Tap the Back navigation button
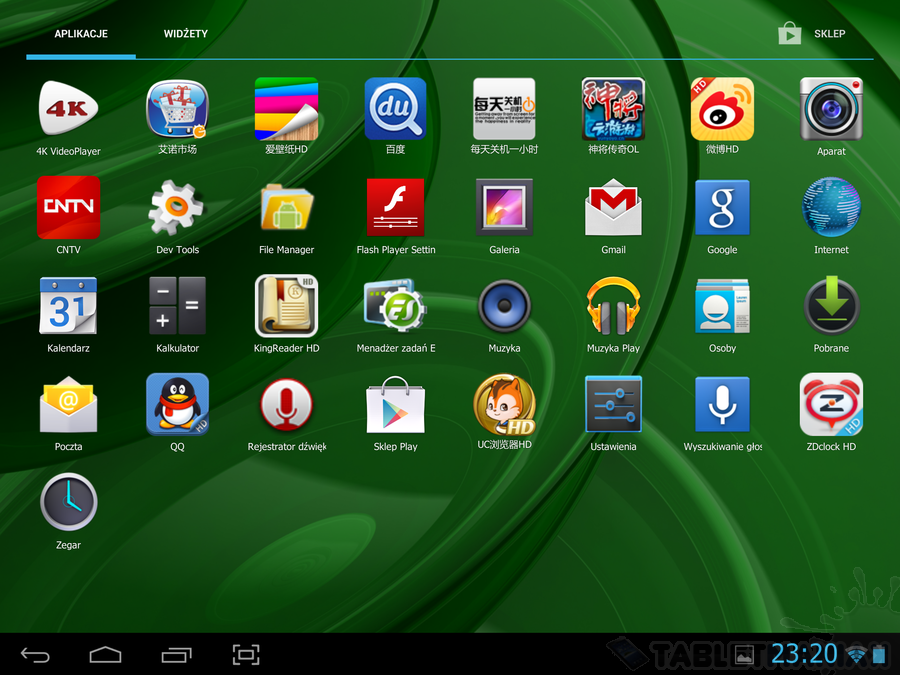 coord(35,654)
